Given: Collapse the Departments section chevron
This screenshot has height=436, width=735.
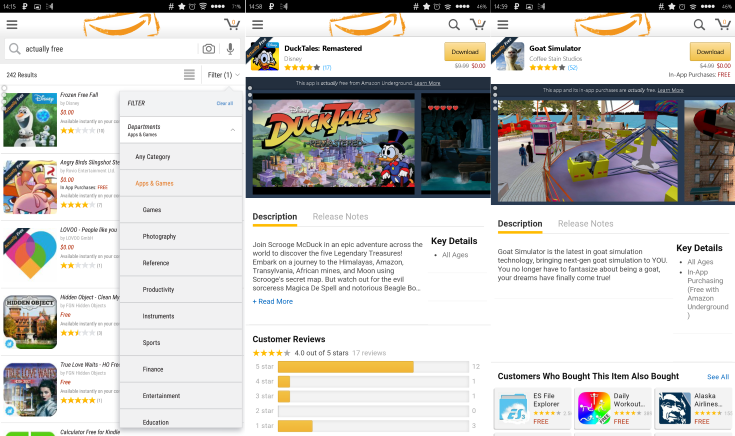Looking at the screenshot, I should pyautogui.click(x=233, y=131).
